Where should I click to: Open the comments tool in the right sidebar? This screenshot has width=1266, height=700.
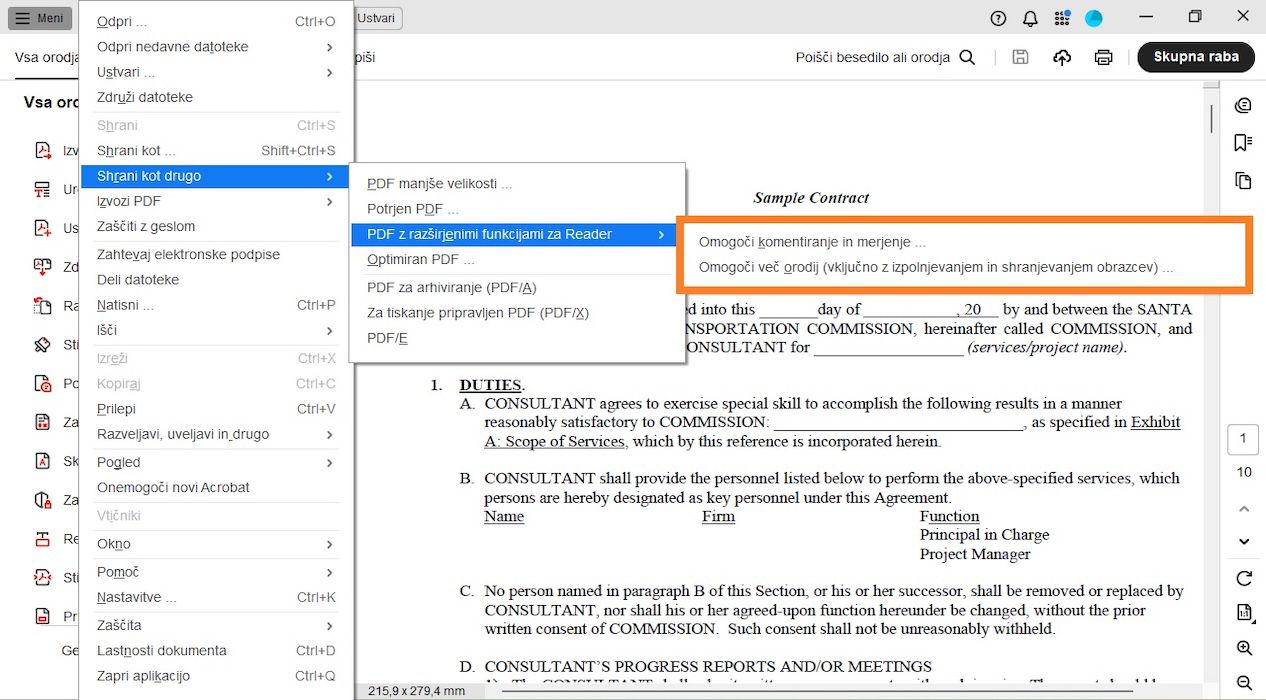(x=1242, y=105)
